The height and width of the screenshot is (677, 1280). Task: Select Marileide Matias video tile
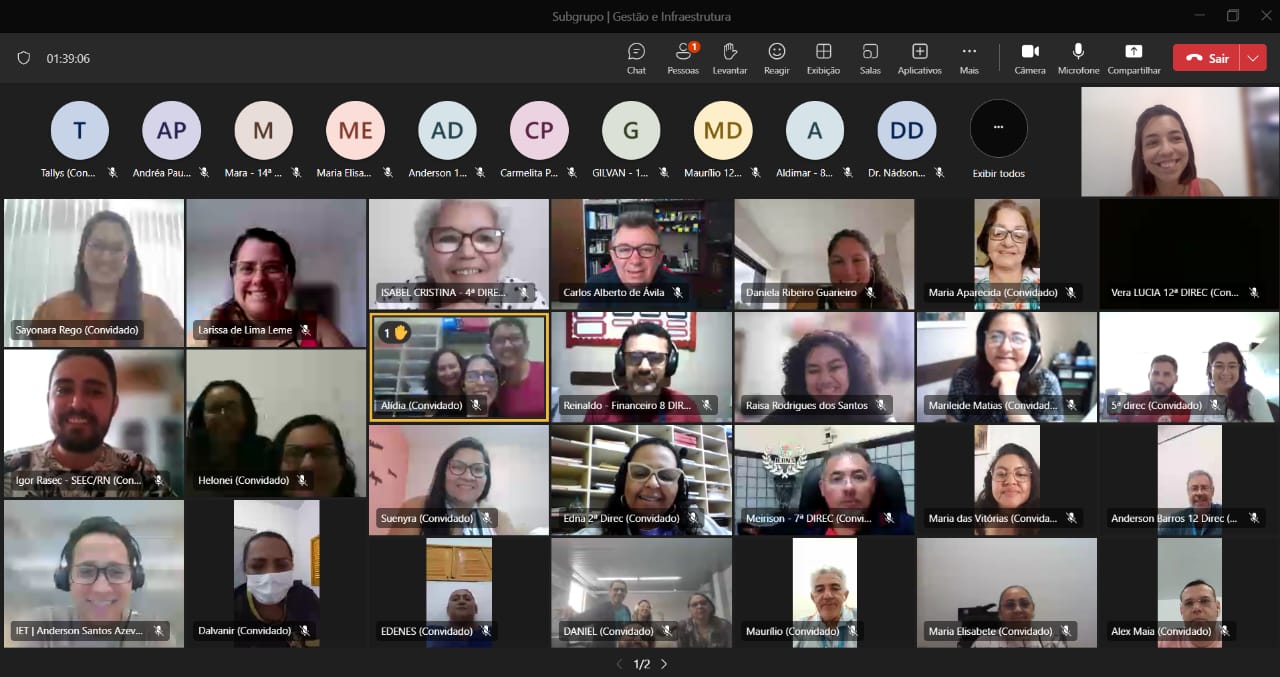[x=1007, y=367]
